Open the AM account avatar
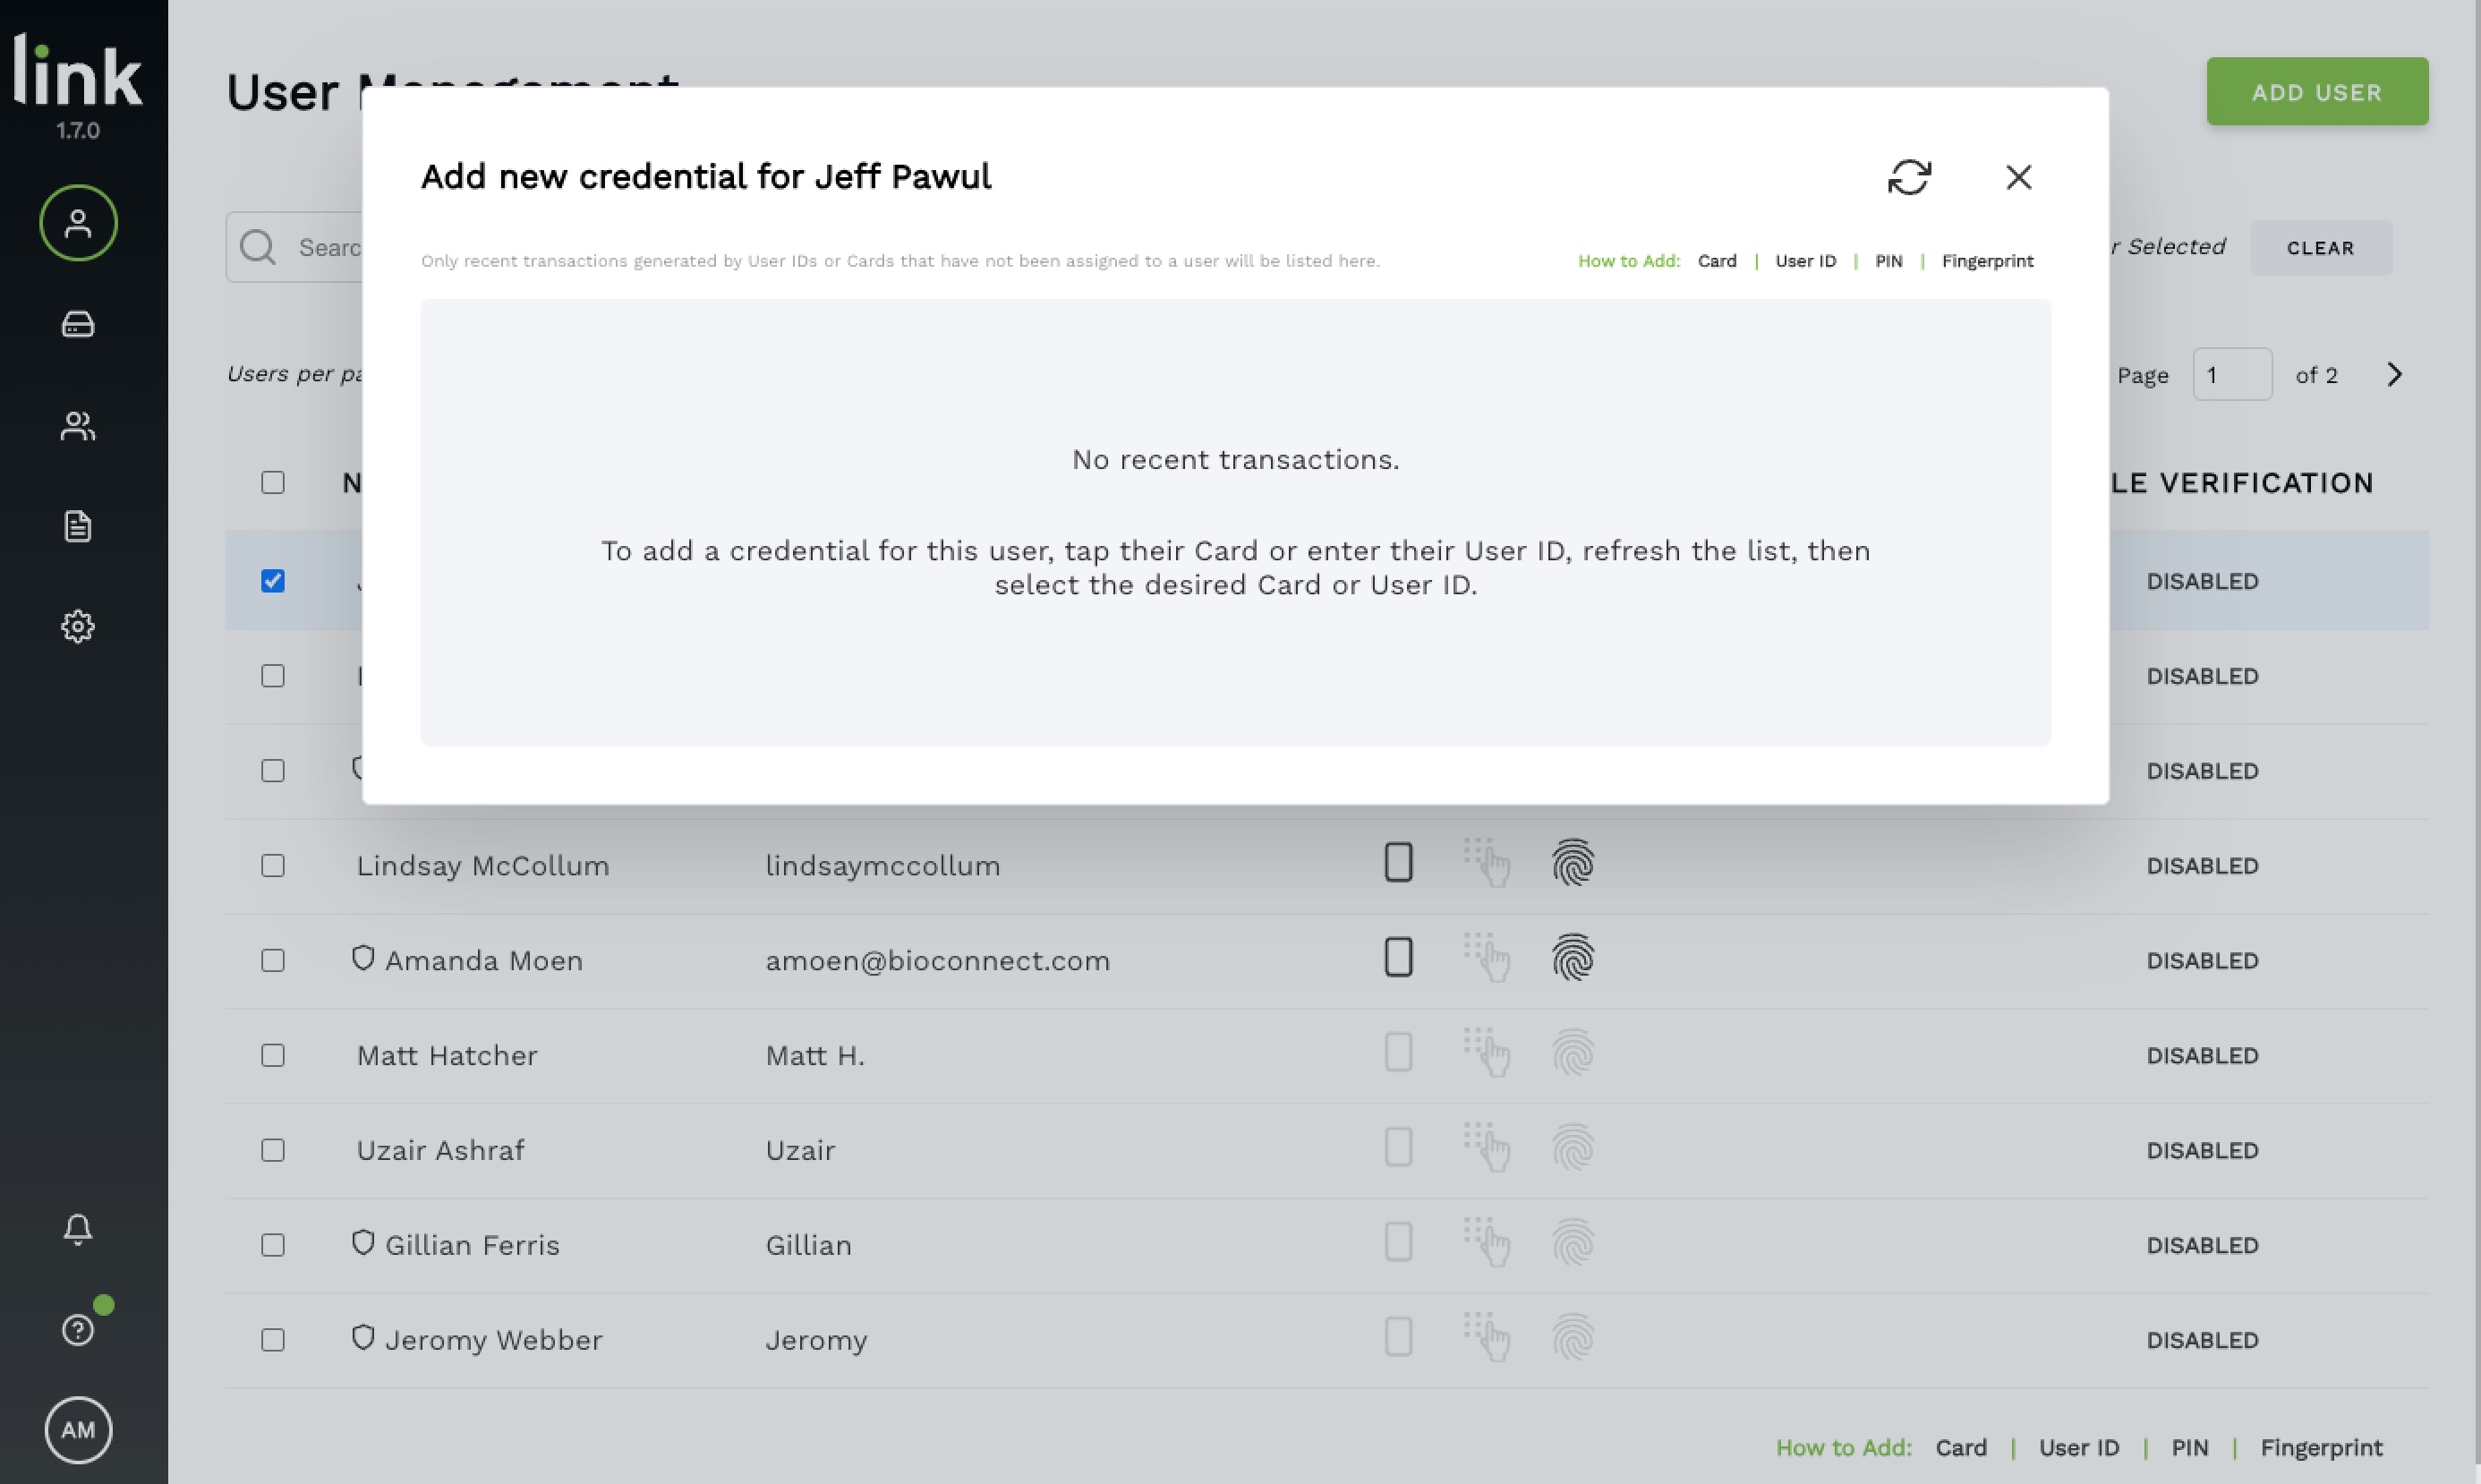 [78, 1430]
